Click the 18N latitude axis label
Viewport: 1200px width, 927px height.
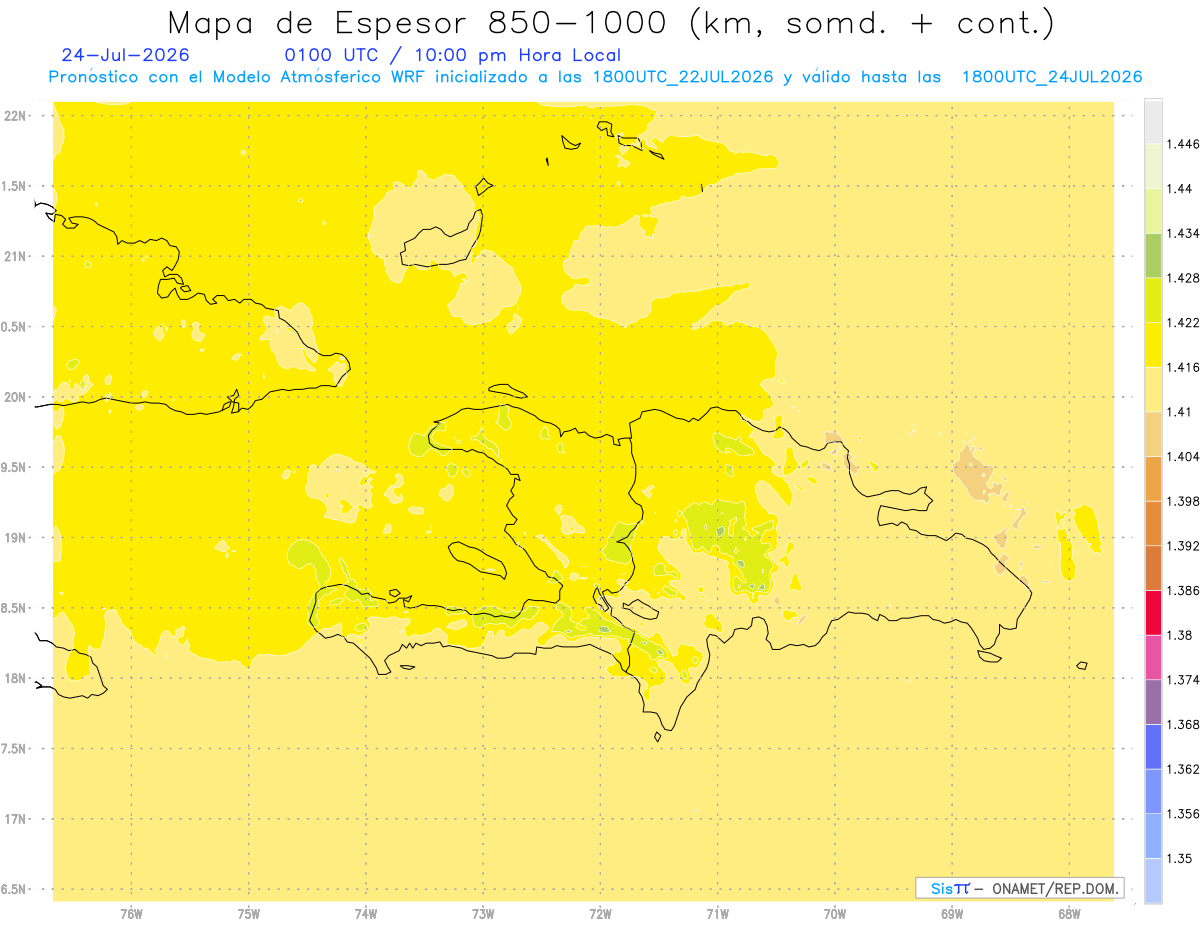[x=16, y=679]
